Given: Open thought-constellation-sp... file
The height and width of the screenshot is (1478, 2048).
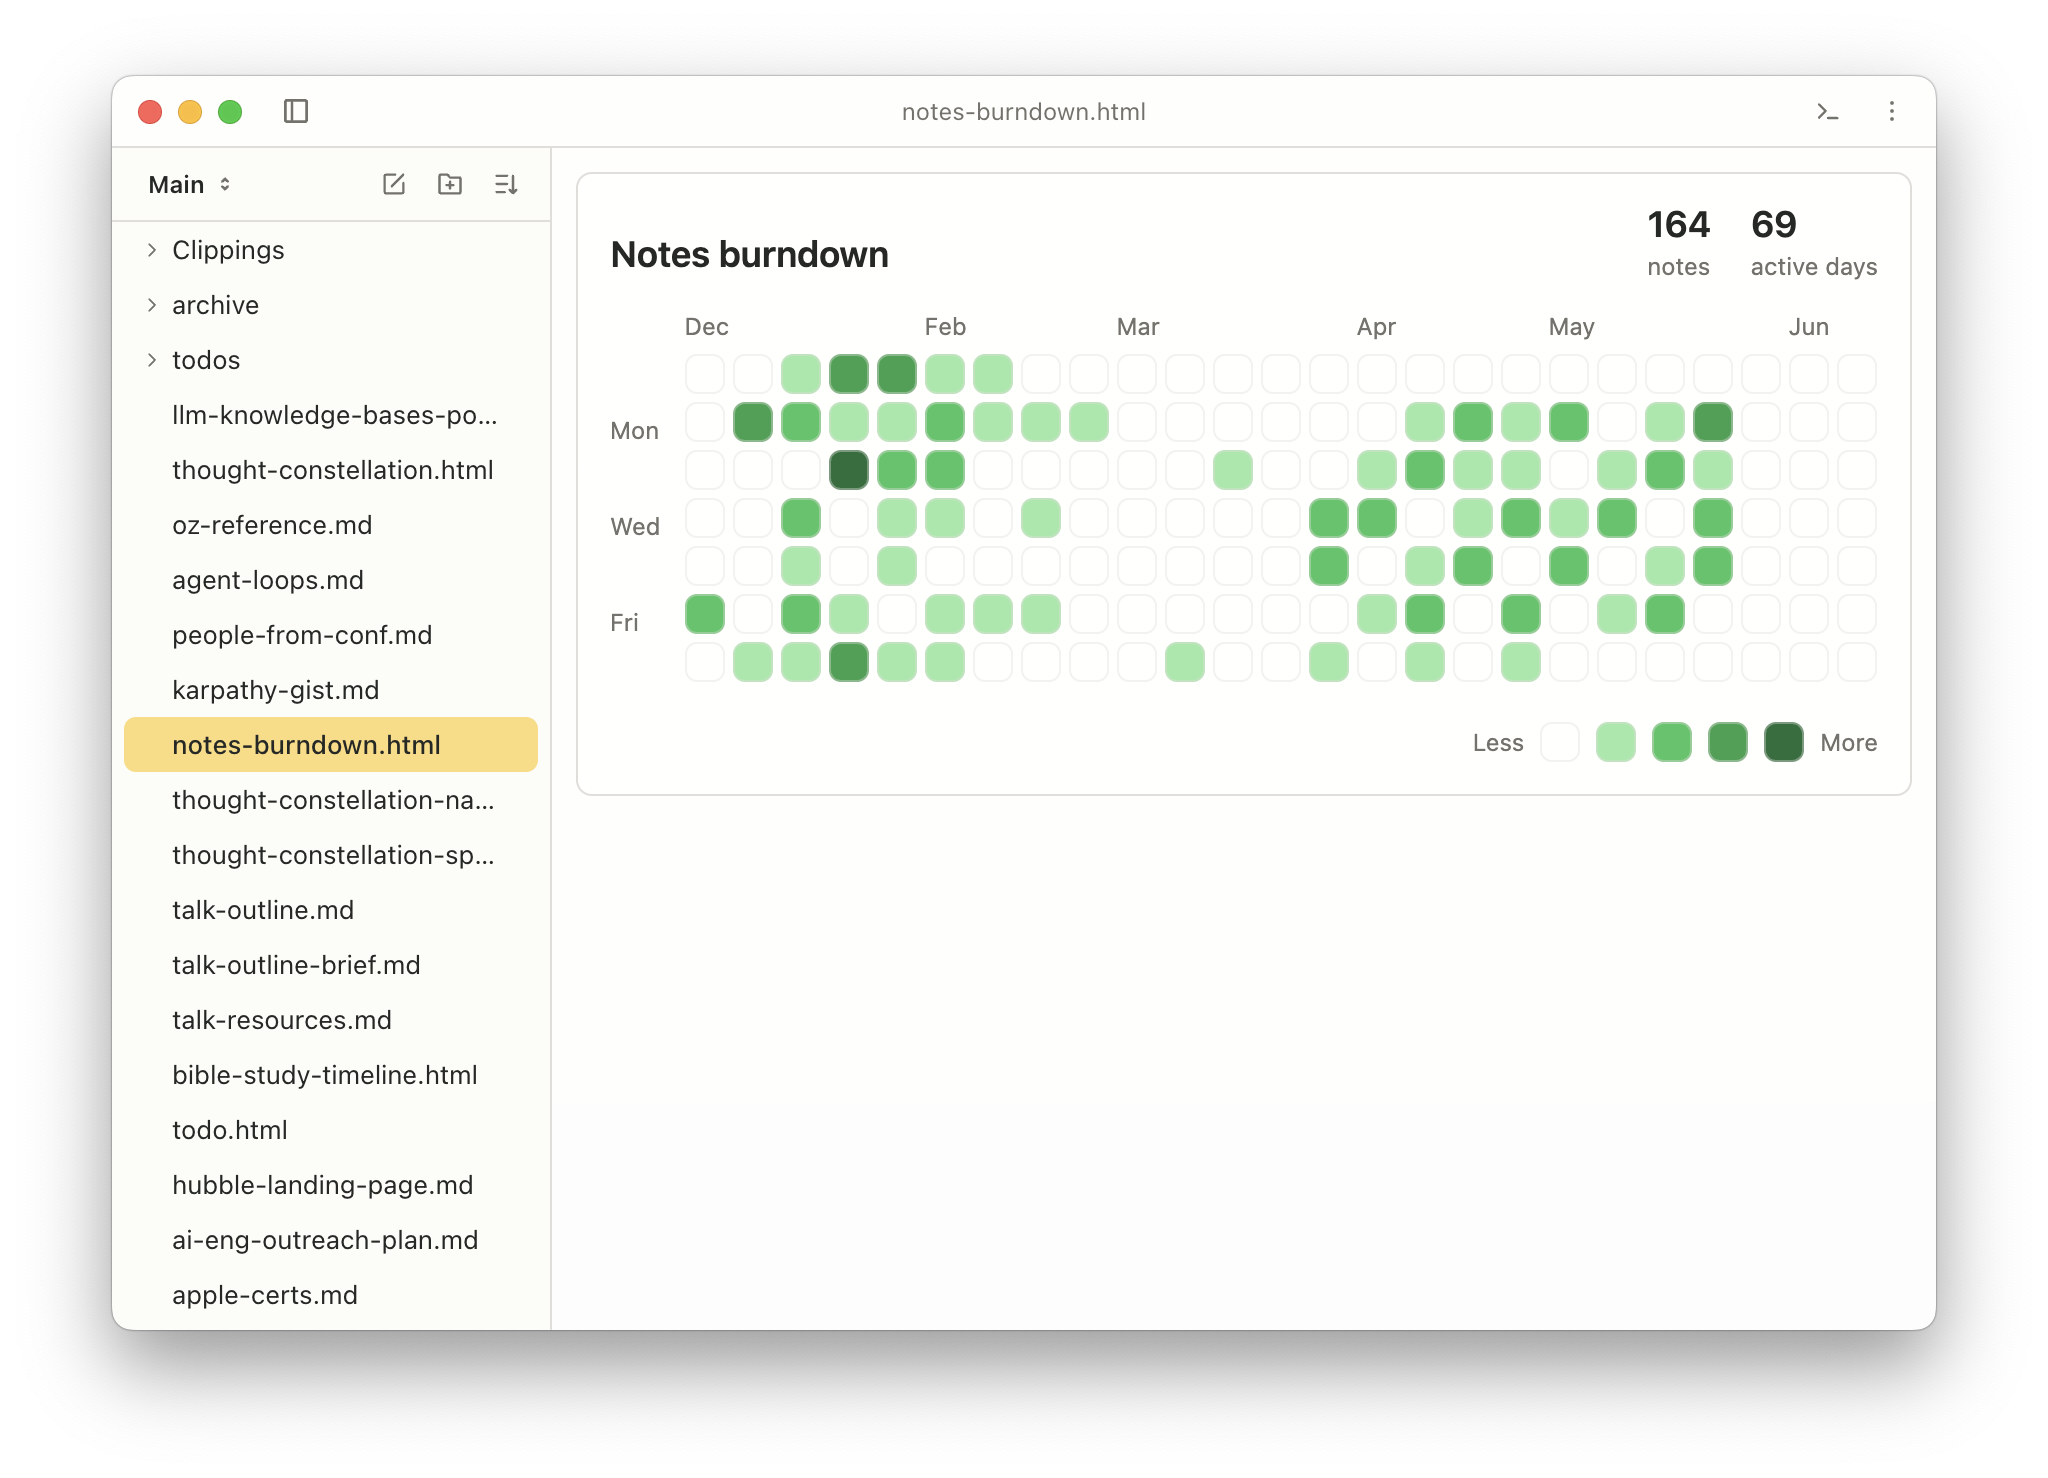Looking at the screenshot, I should (331, 855).
